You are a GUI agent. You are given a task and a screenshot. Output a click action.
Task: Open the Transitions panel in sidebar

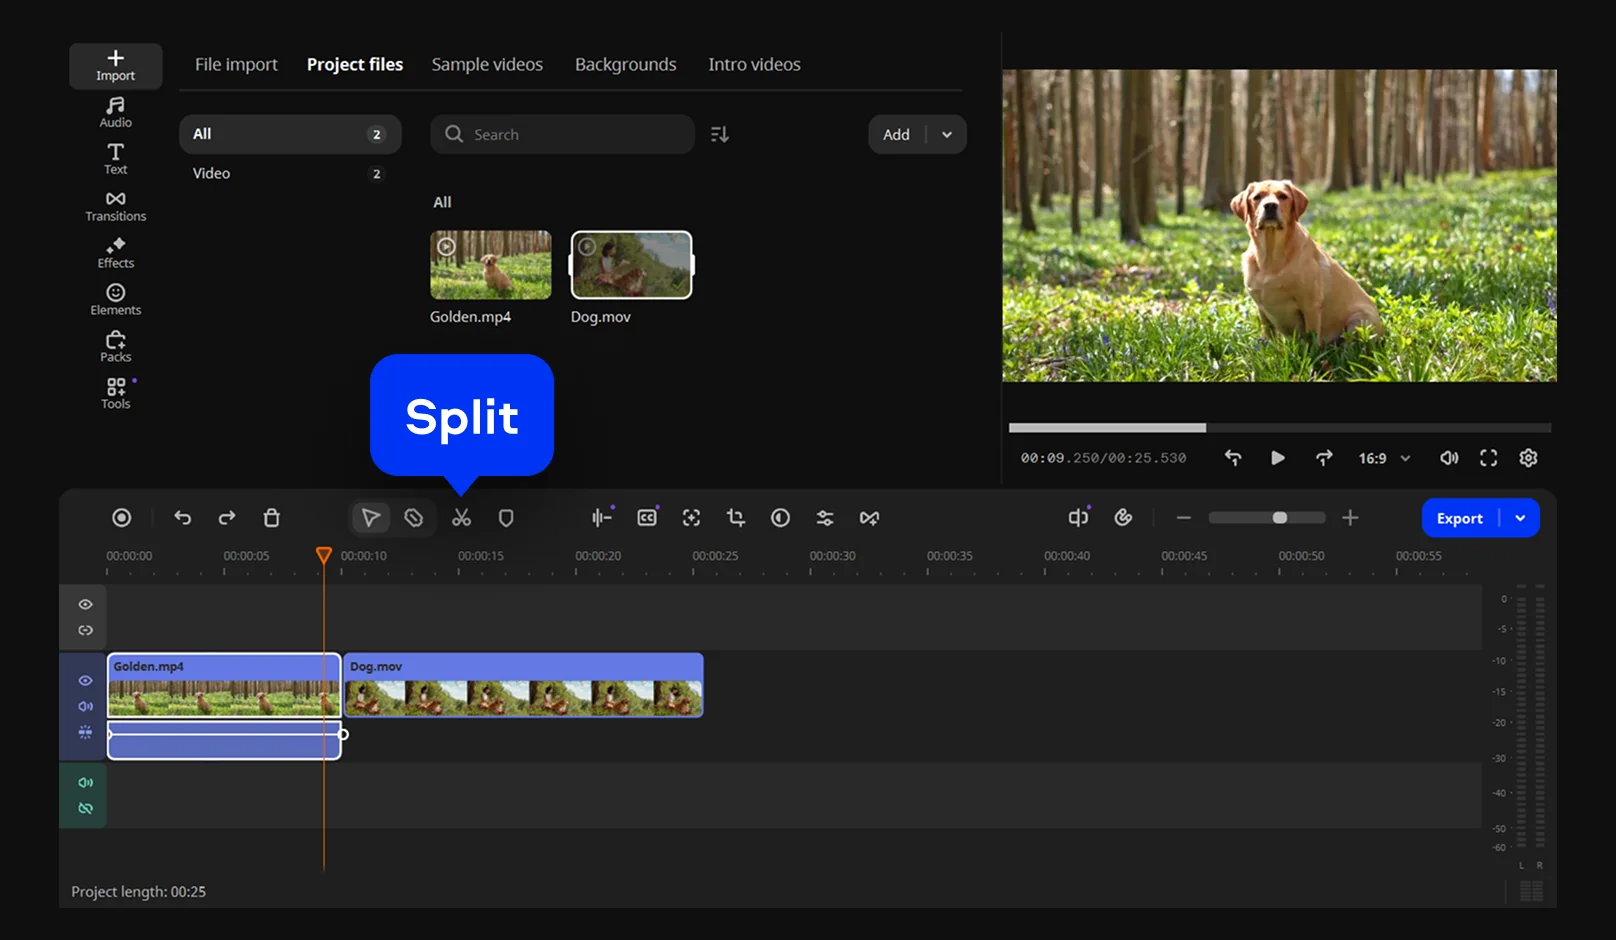[x=116, y=206]
